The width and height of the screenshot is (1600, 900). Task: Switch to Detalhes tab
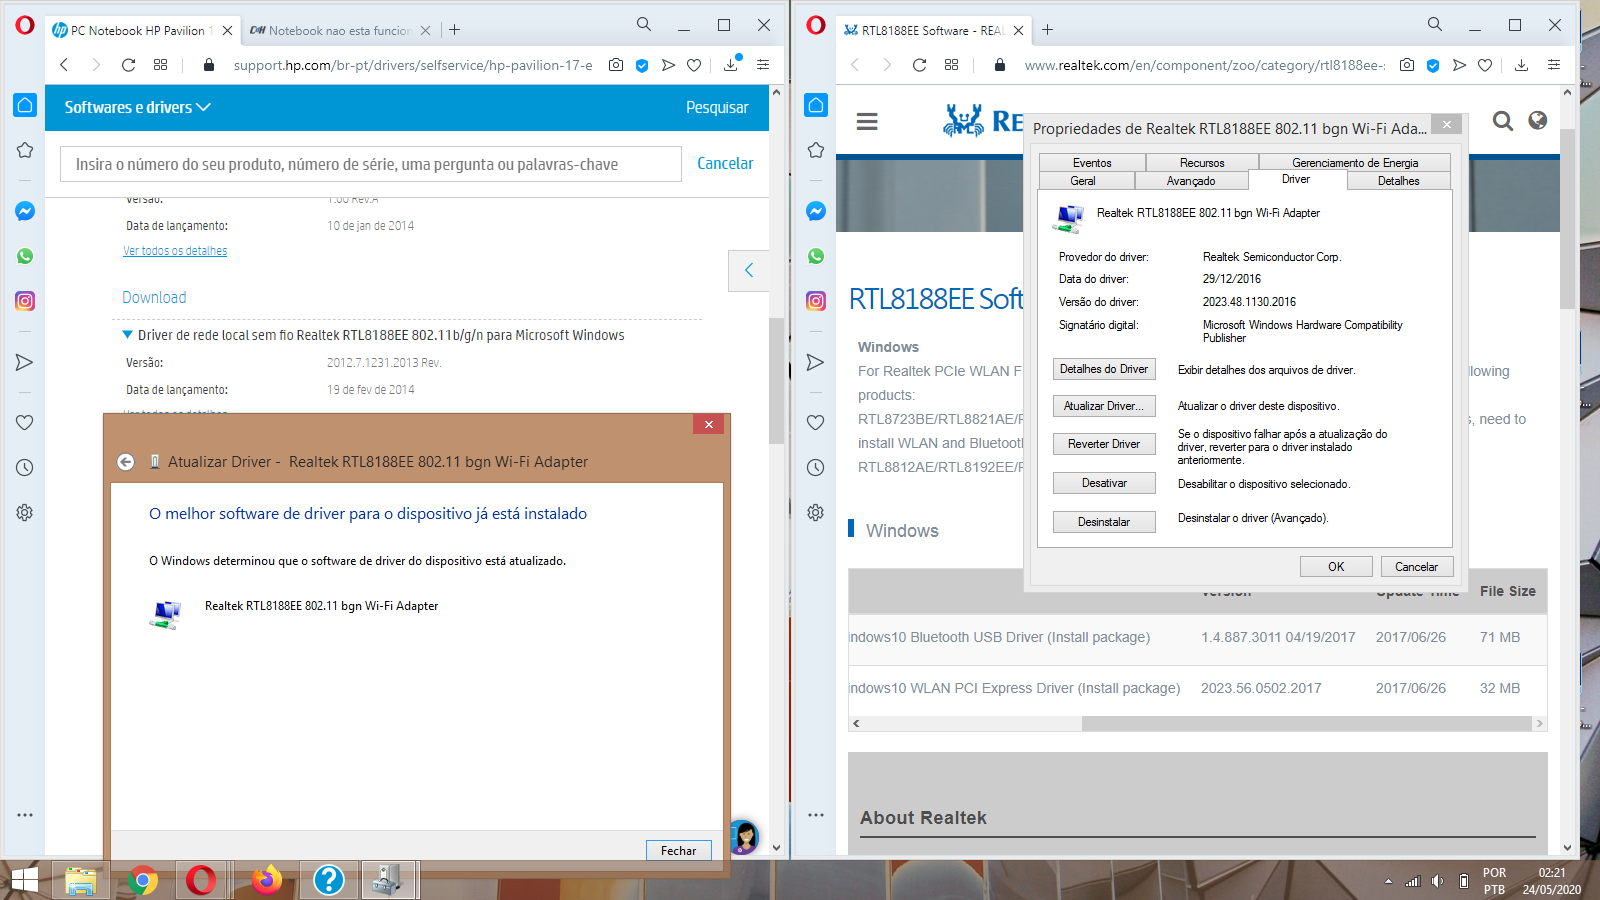1398,181
